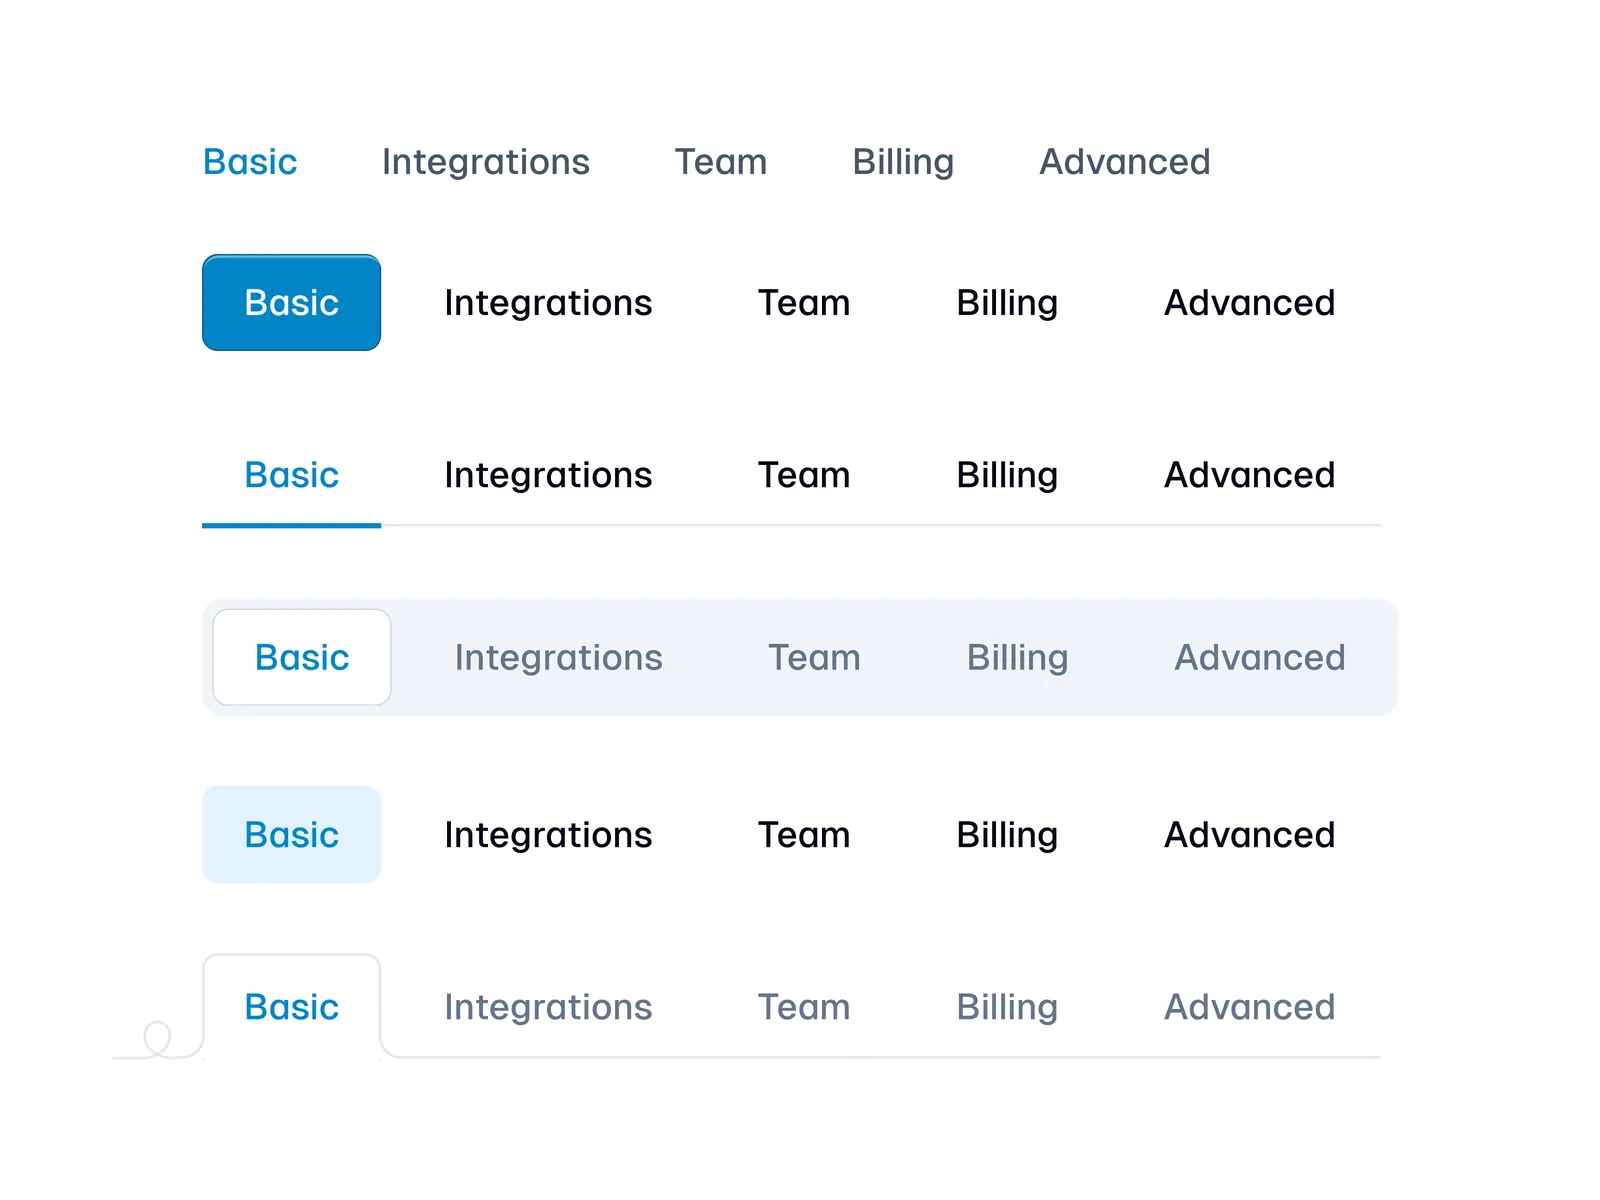The width and height of the screenshot is (1600, 1200).
Task: Click the light-blue highlighted Basic tab
Action: [x=291, y=835]
